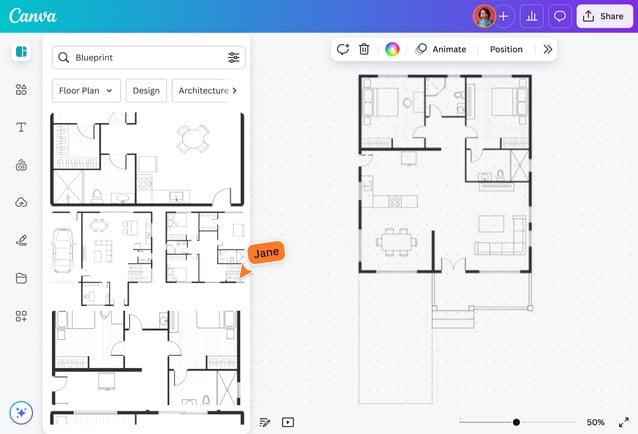
Task: Open the Uploads cloud icon
Action: point(21,202)
